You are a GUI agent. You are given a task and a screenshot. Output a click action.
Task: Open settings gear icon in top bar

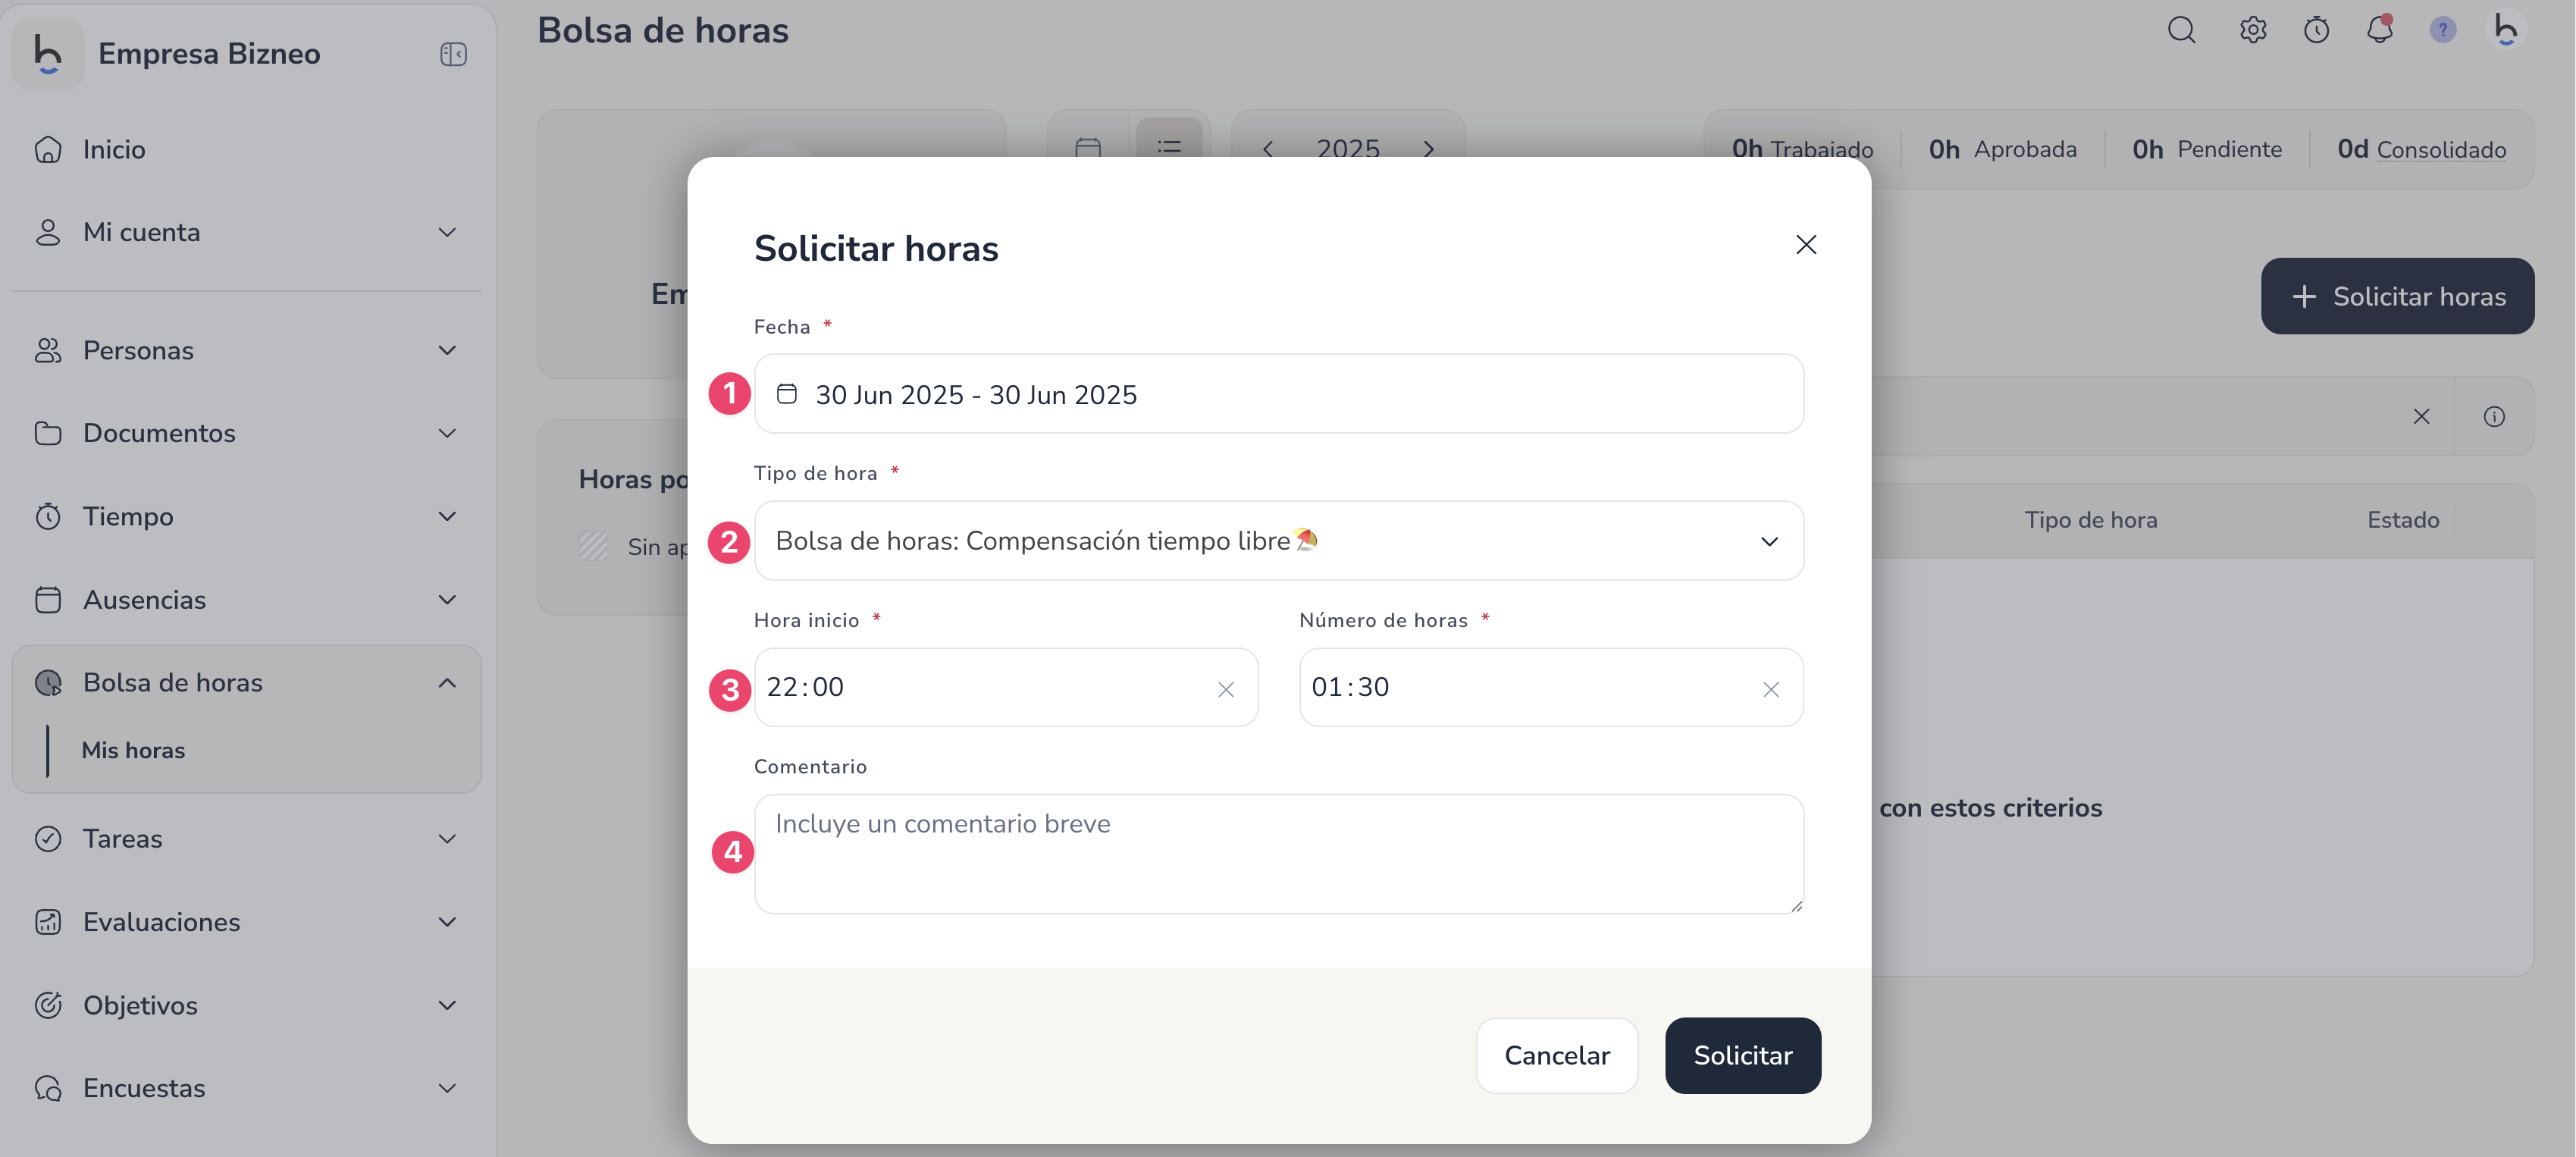(x=2252, y=30)
